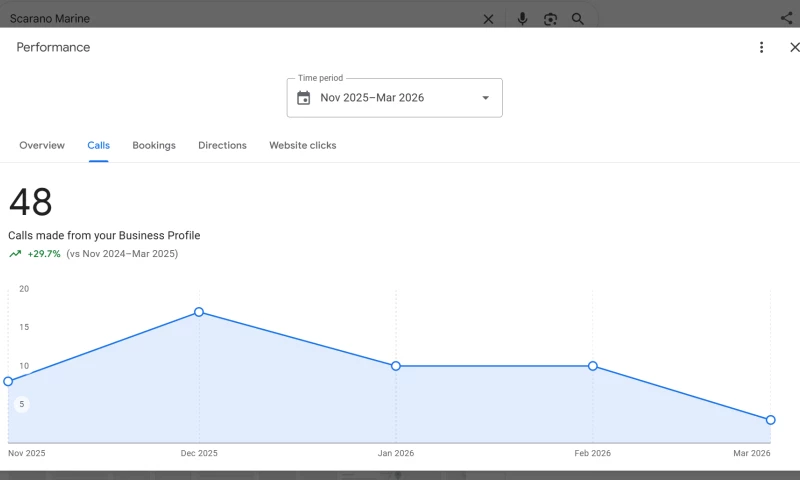The image size is (800, 480).
Task: Start voice search with microphone icon
Action: [x=522, y=19]
